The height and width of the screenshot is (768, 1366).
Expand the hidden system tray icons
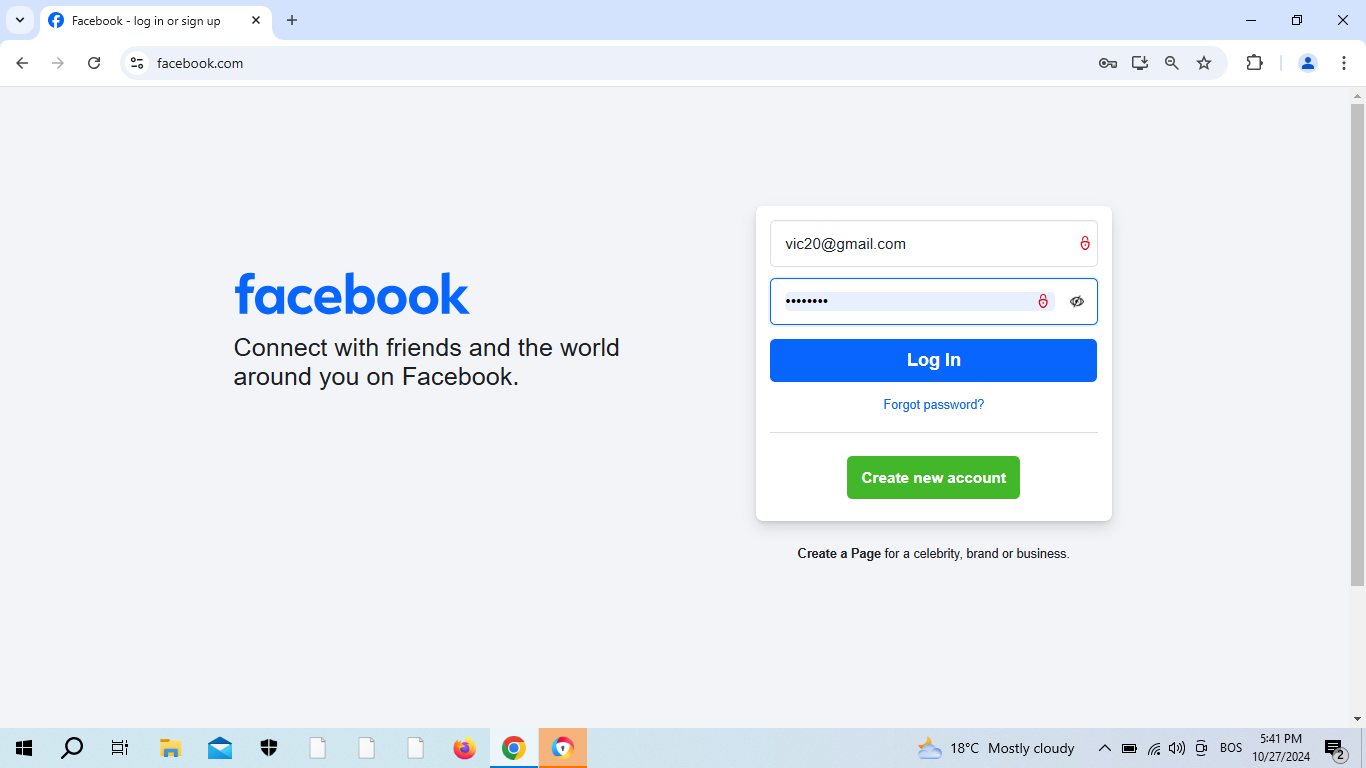(1105, 748)
